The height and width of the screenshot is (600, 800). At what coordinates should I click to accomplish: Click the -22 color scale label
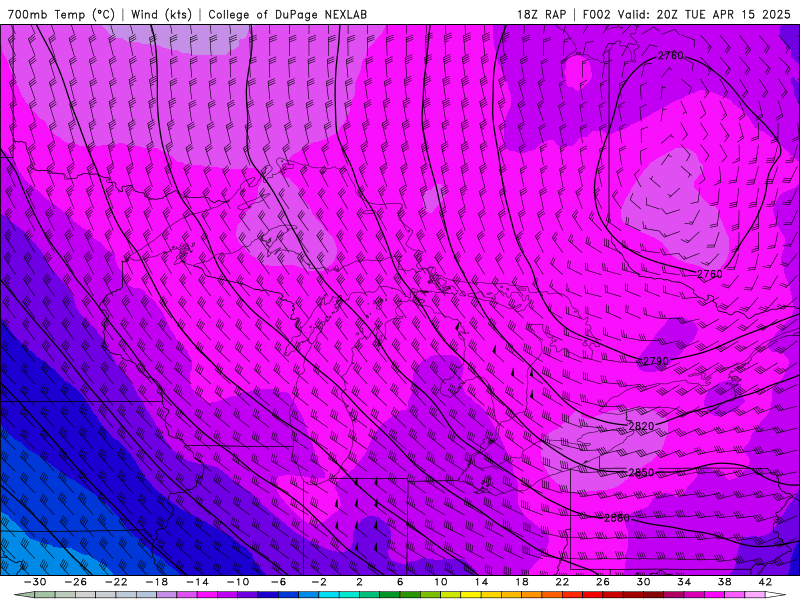(116, 582)
